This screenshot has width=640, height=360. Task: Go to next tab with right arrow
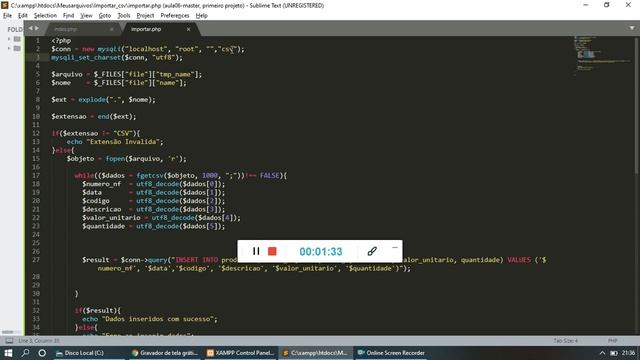coord(37,28)
